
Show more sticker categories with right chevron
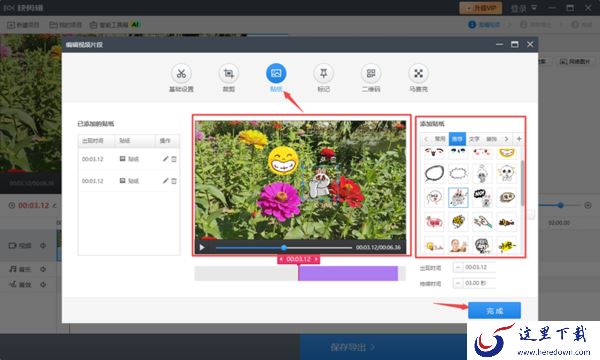(x=507, y=139)
